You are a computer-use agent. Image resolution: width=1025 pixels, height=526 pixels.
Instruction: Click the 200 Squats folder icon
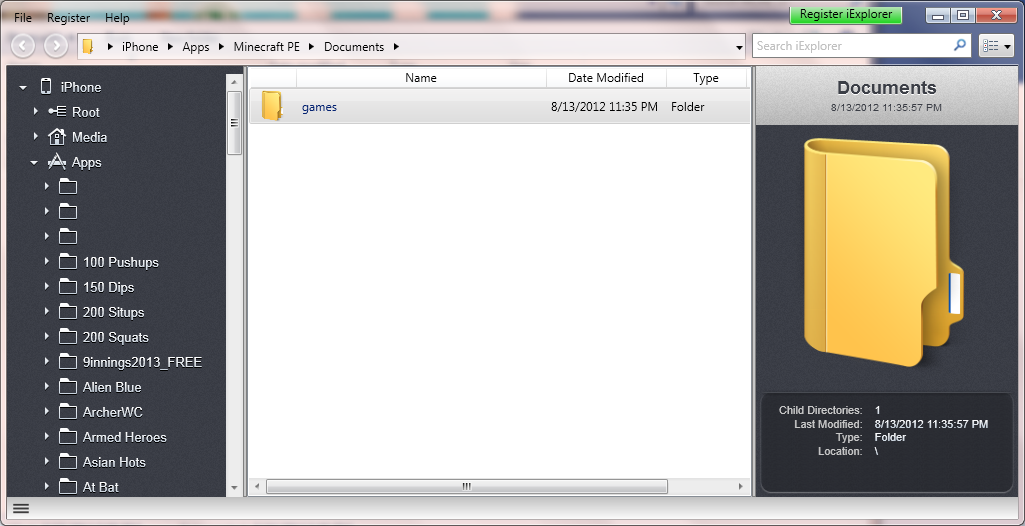[68, 337]
